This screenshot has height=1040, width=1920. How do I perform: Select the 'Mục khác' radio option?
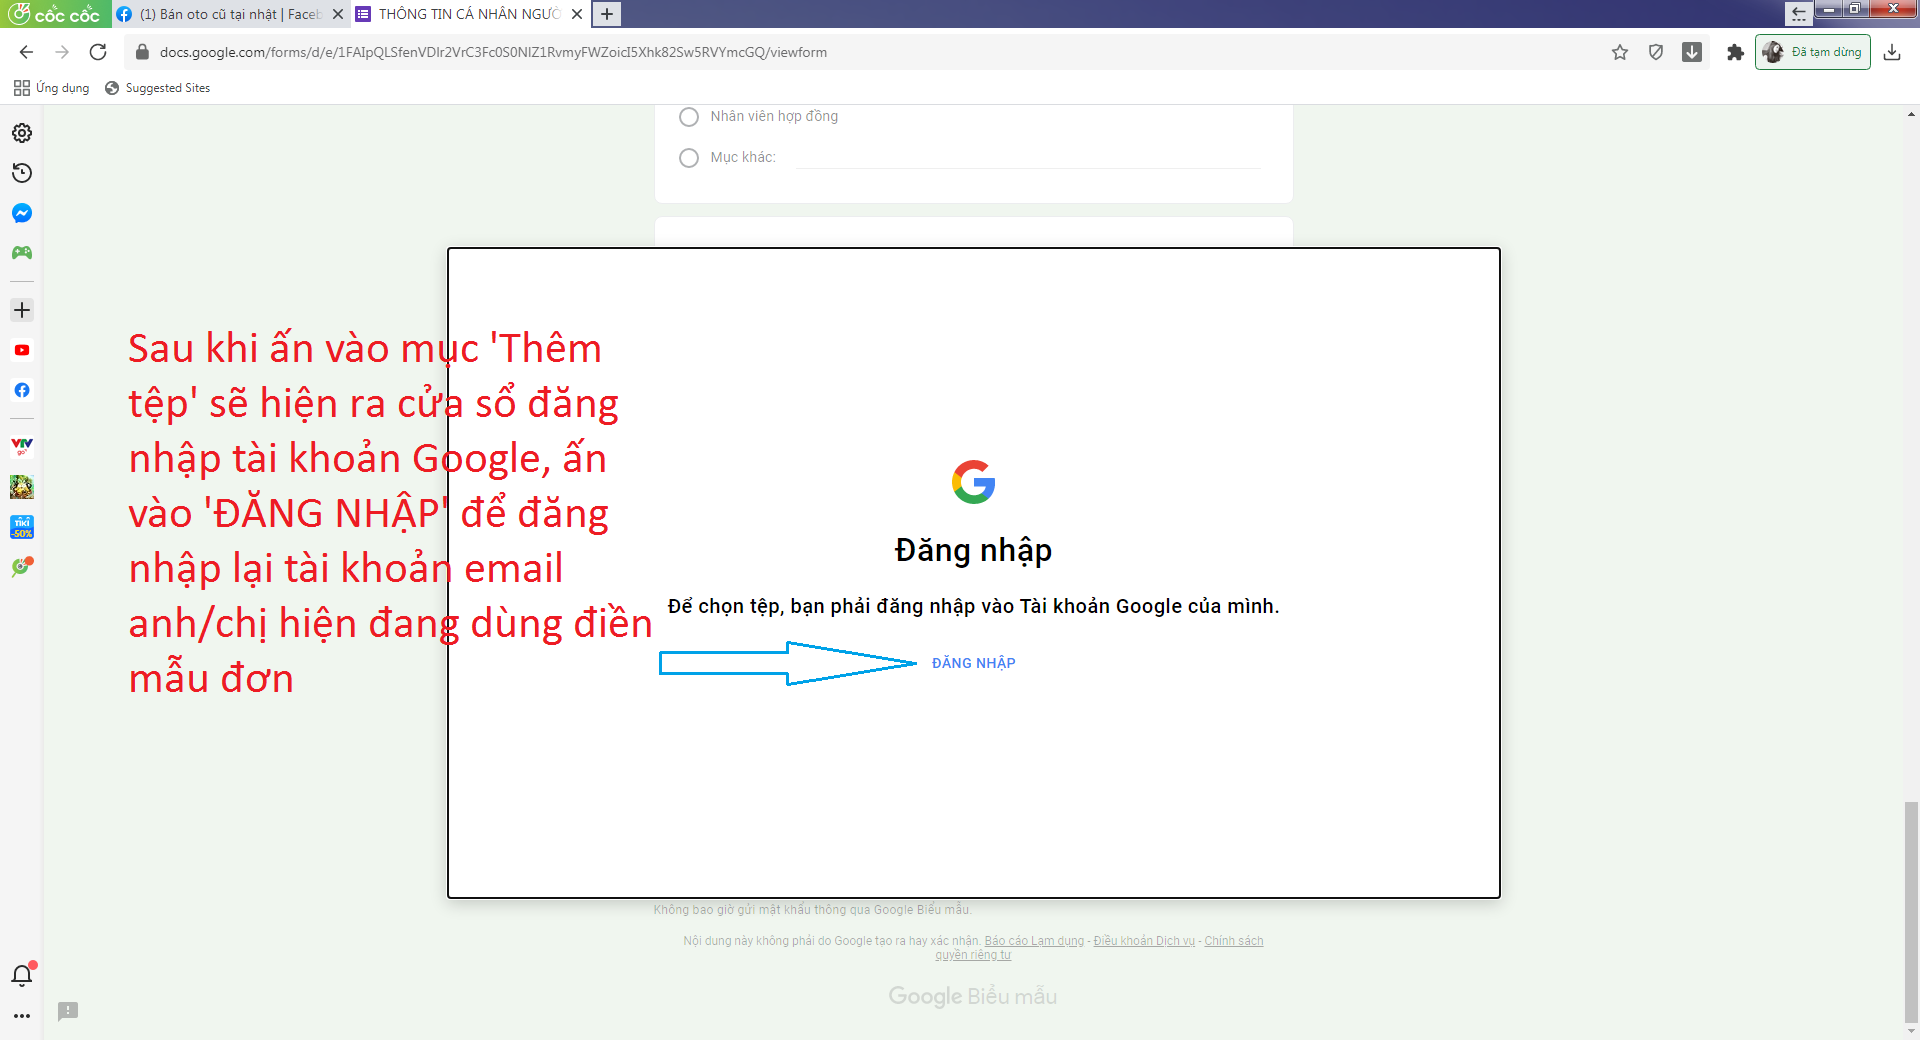(x=689, y=158)
